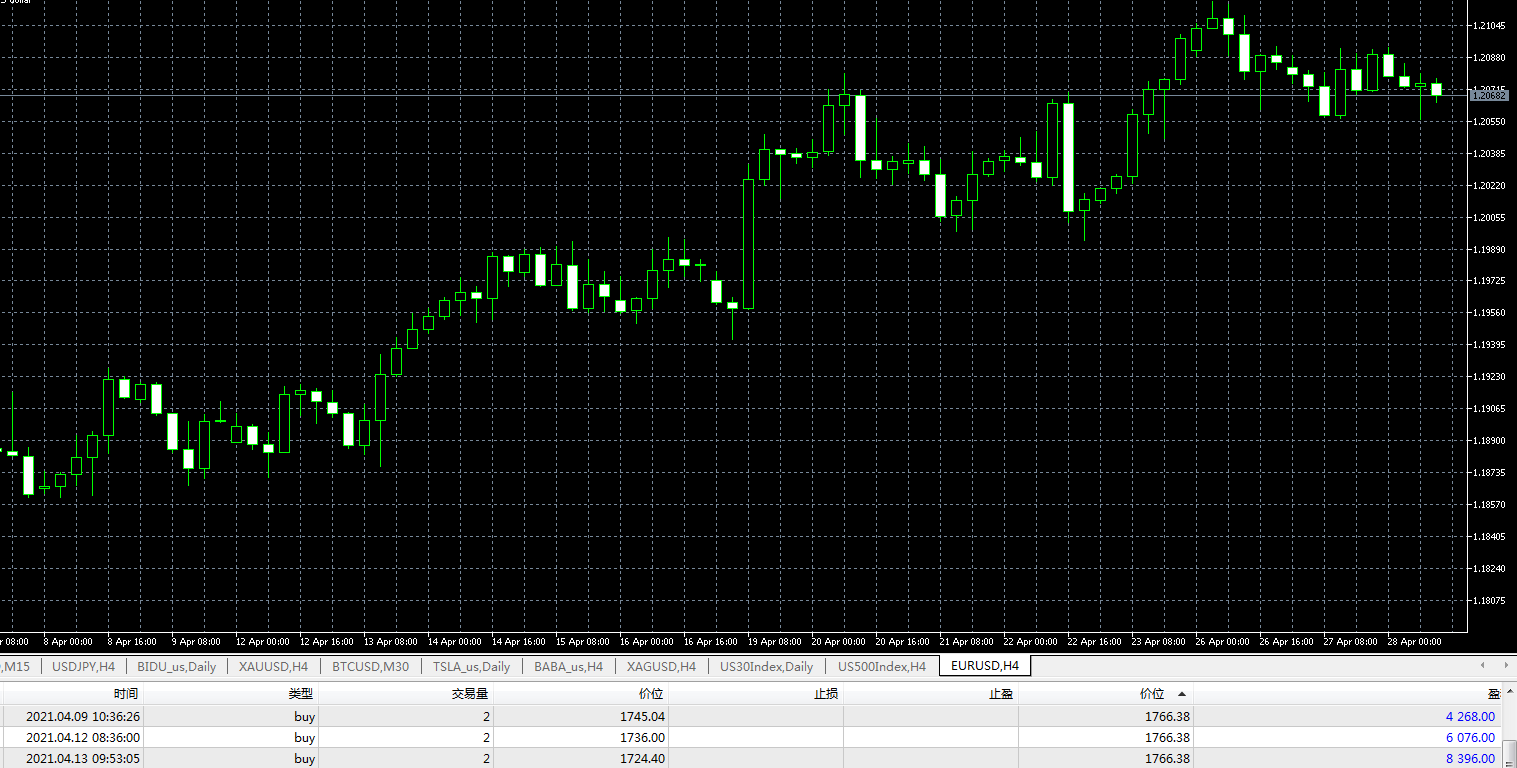Image resolution: width=1517 pixels, height=768 pixels.
Task: Switch to the BABA_us,H4 tab
Action: 568,666
